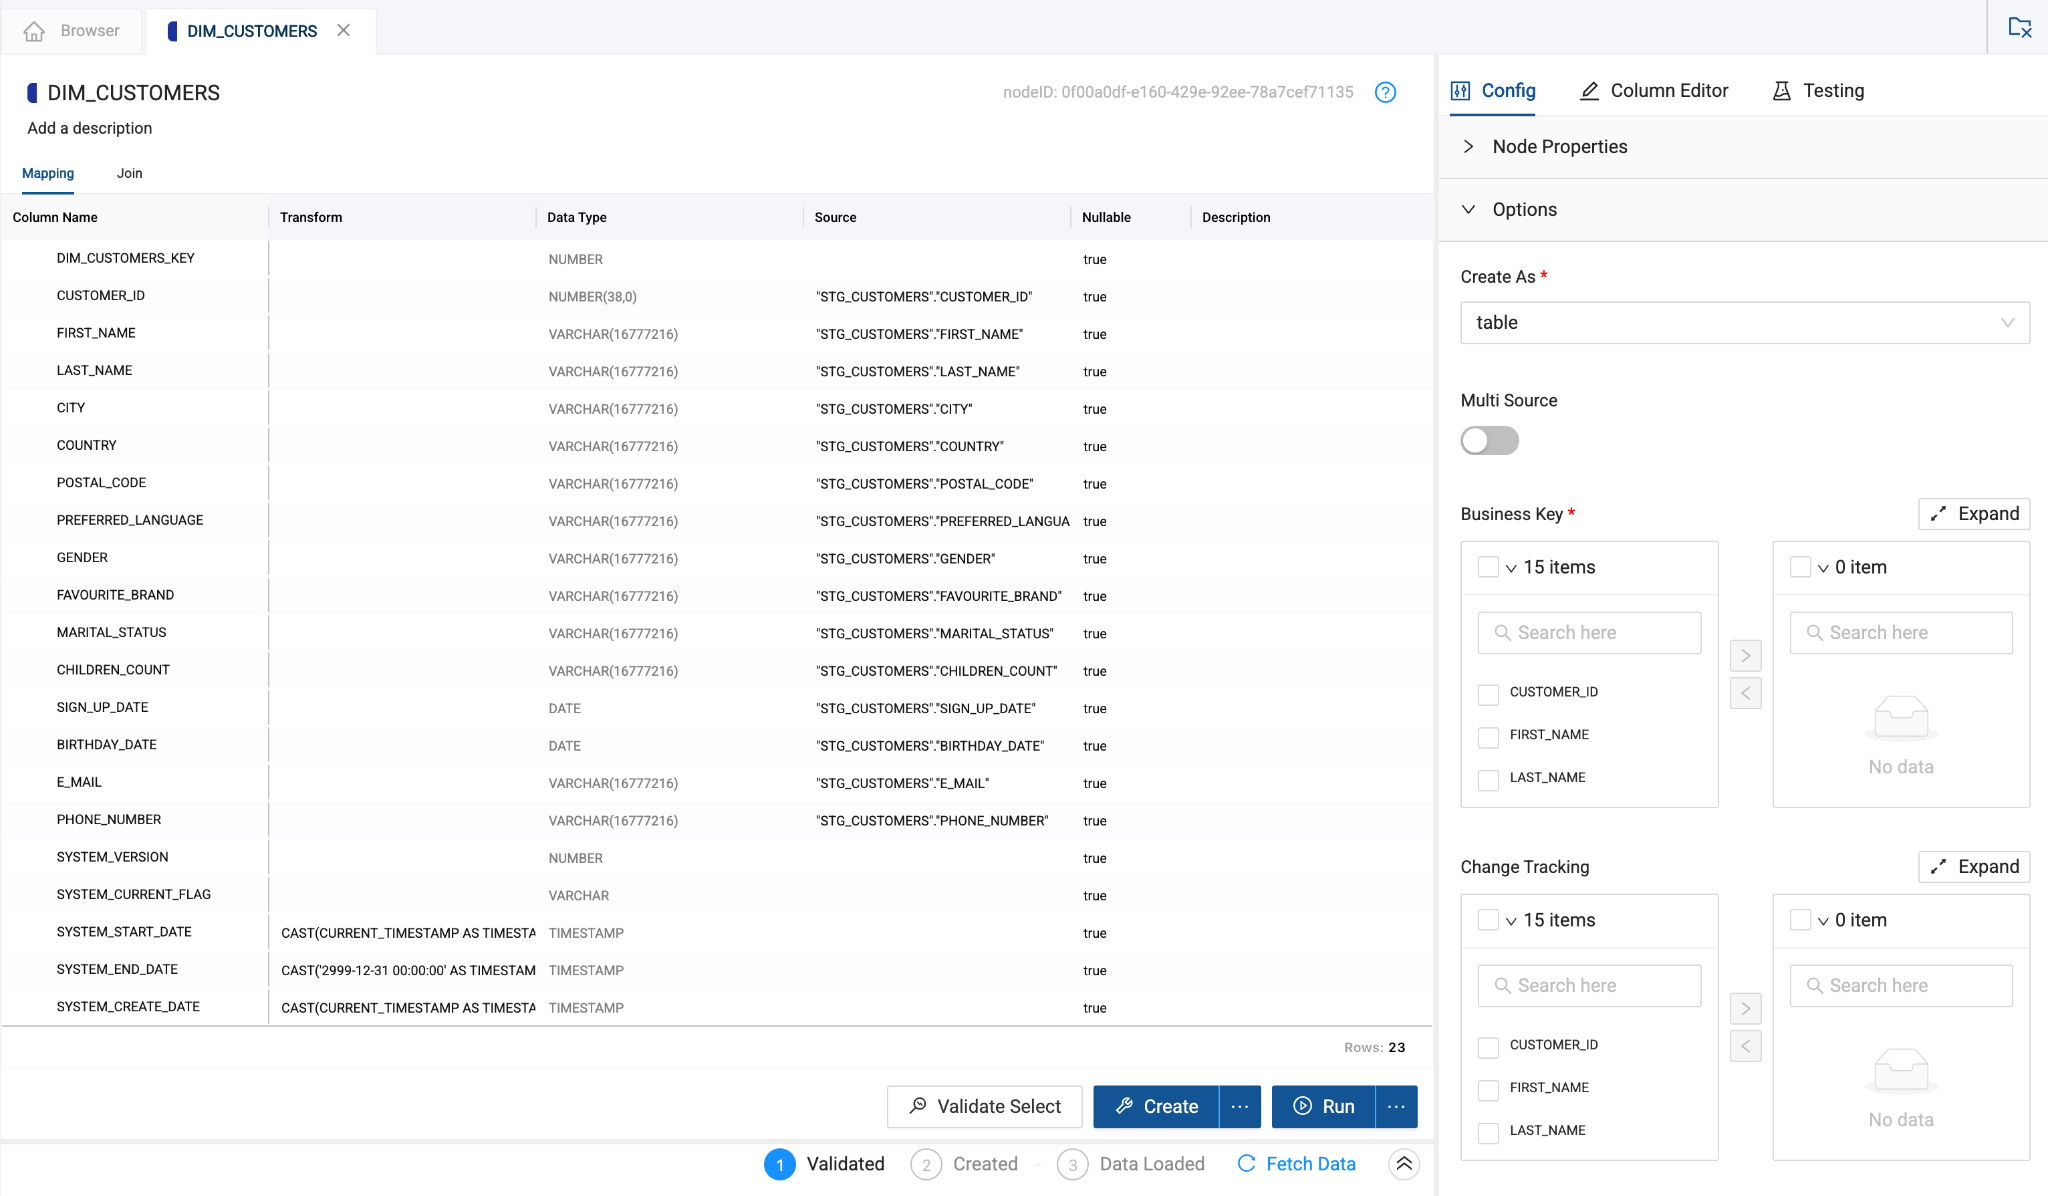
Task: Click the Validate Select button
Action: [x=985, y=1107]
